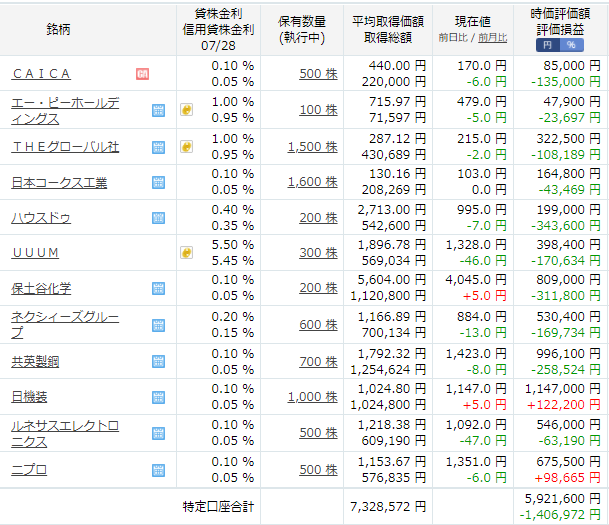609x525 pixels.
Task: Click 100 株 holding link
Action: pos(318,110)
